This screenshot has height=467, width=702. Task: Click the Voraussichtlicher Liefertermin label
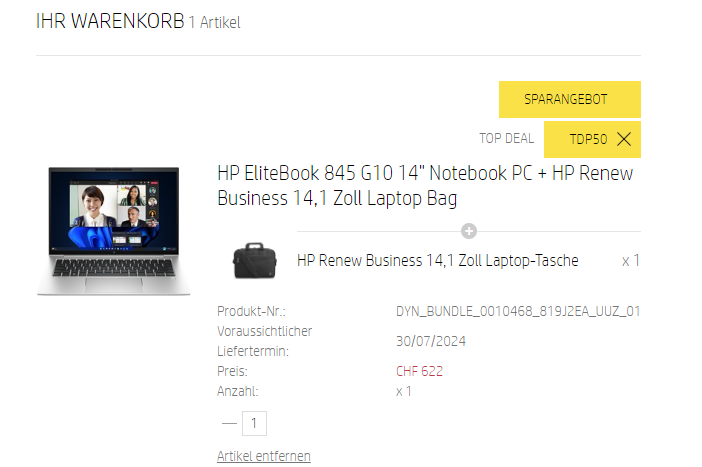pyautogui.click(x=264, y=341)
